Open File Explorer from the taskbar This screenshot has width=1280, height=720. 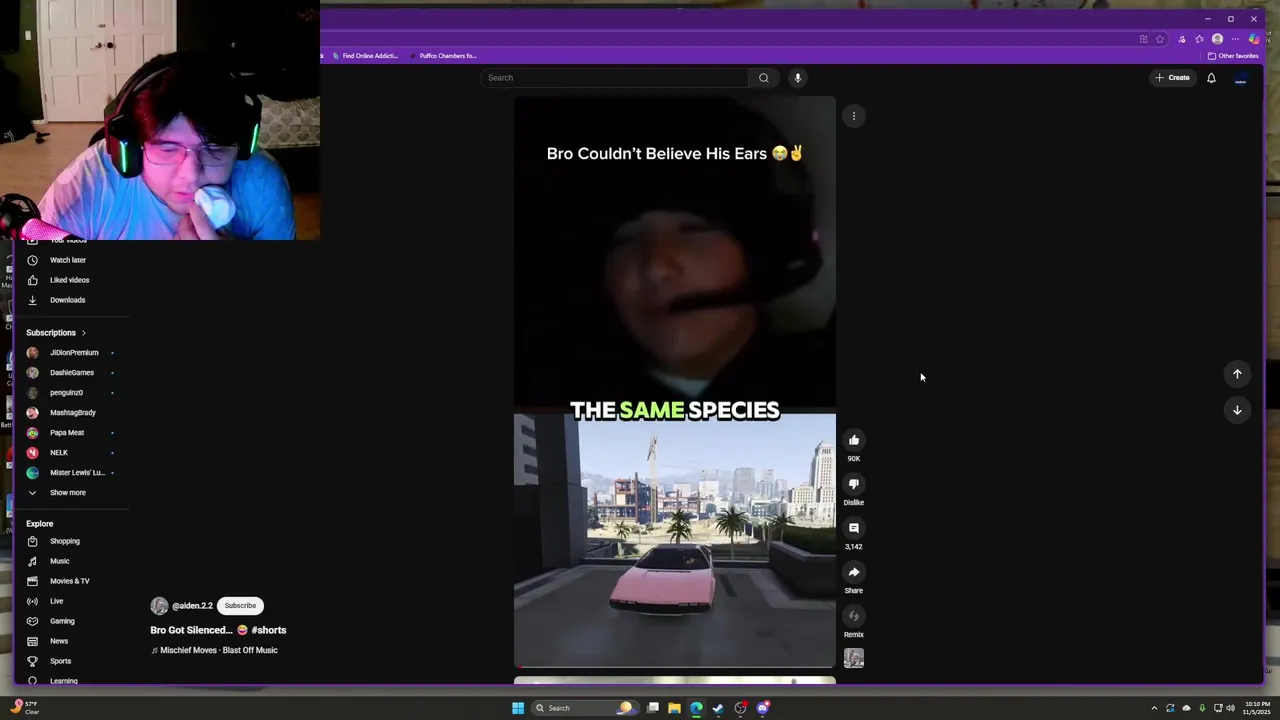tap(674, 708)
